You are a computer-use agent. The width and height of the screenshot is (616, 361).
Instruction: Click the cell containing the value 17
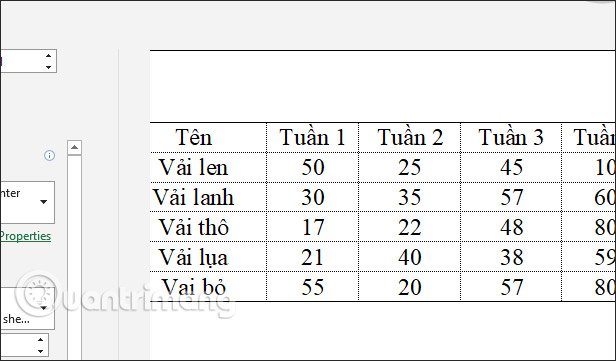click(312, 227)
